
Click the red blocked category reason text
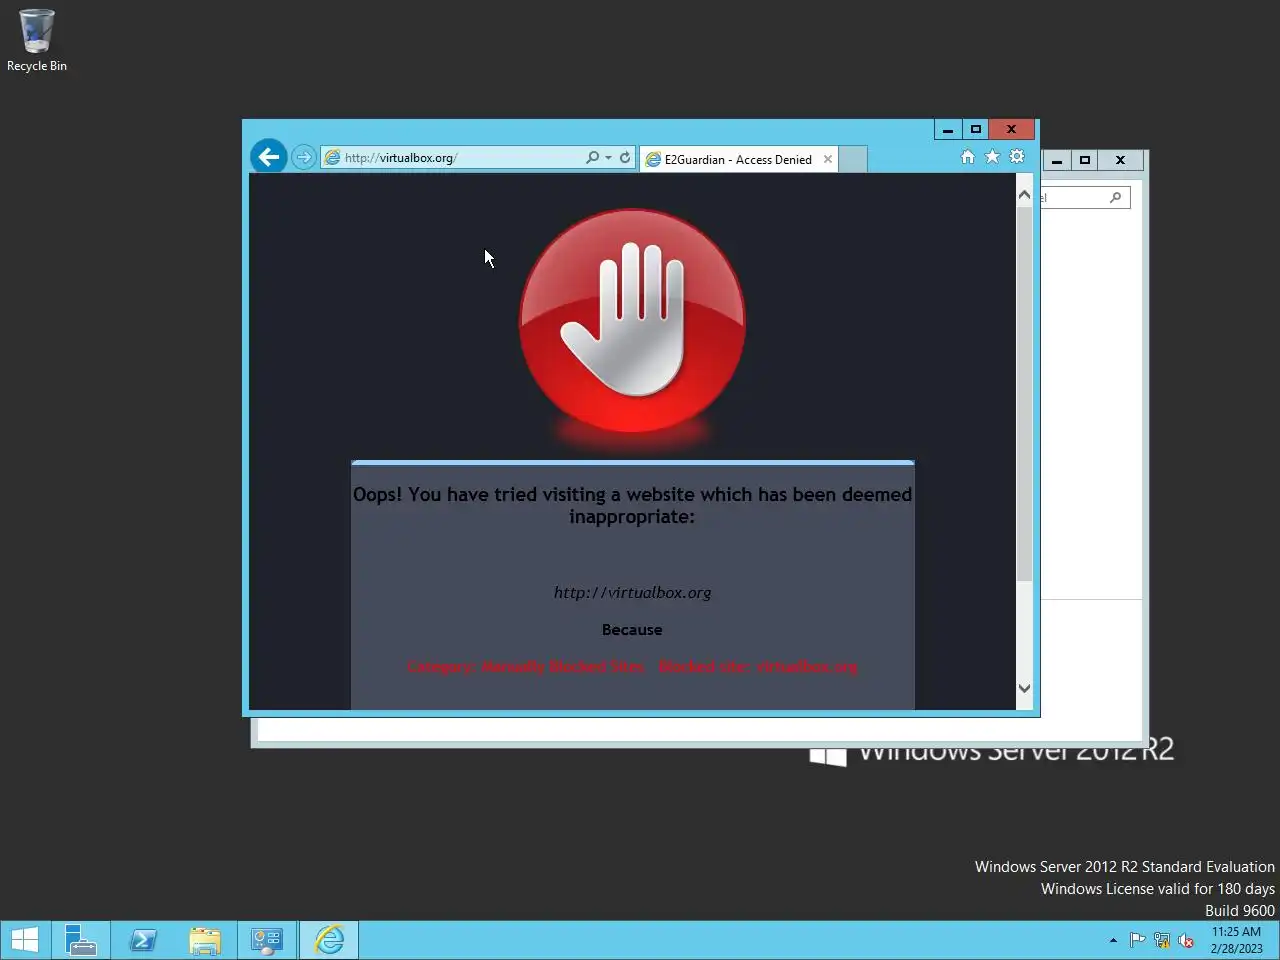(632, 667)
